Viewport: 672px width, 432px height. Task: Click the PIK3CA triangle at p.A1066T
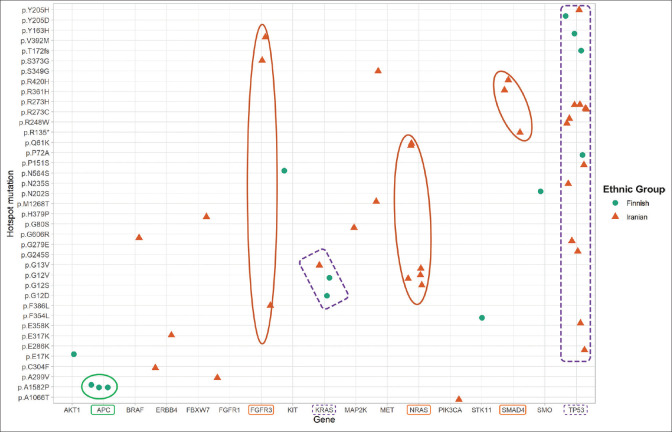[x=459, y=399]
